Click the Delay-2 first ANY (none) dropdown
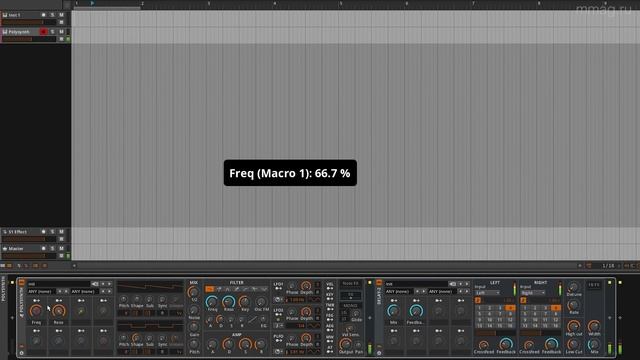This screenshot has width=640, height=360. point(399,291)
